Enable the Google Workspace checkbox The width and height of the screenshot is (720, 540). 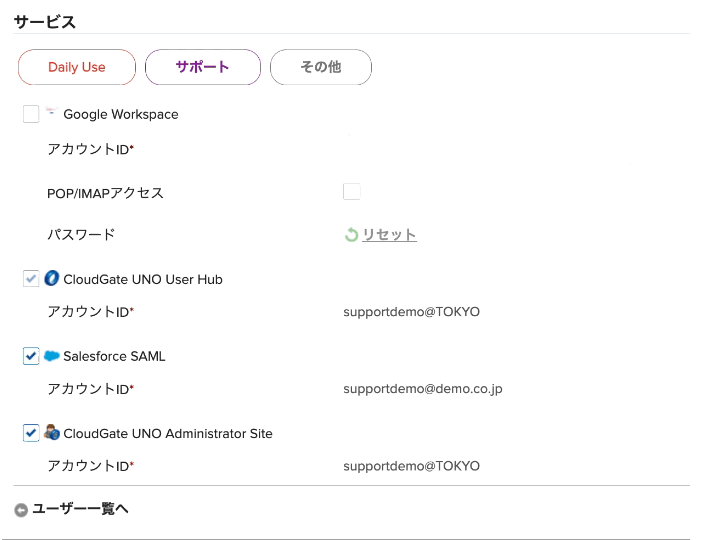click(31, 114)
